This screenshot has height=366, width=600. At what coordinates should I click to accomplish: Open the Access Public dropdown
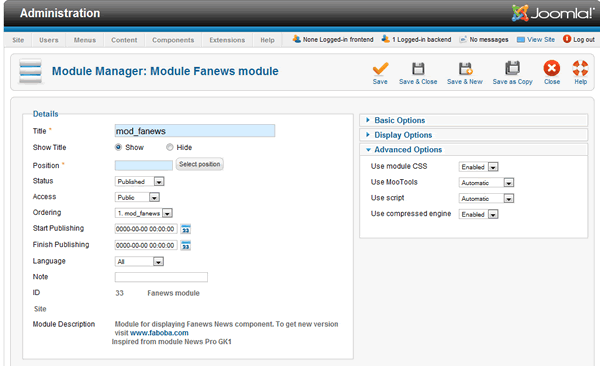[x=137, y=198]
